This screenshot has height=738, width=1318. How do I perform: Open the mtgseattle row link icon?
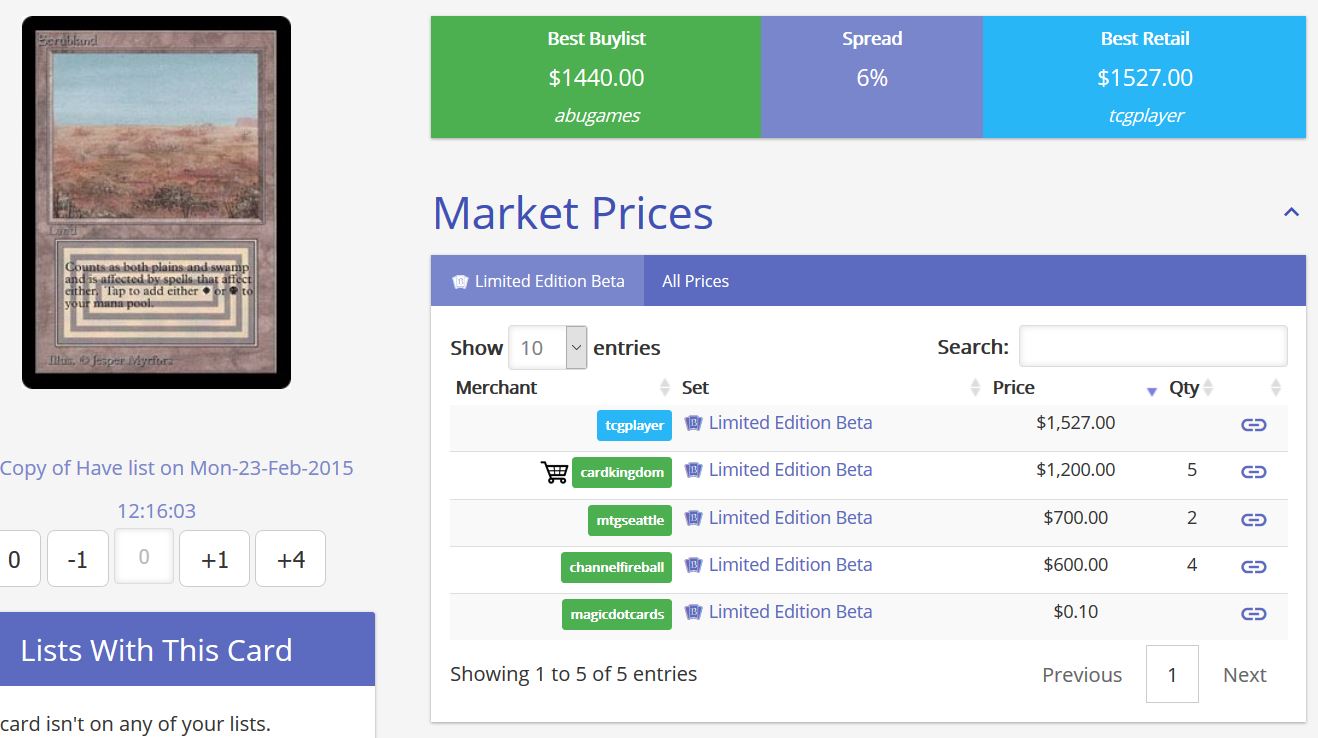click(1253, 520)
